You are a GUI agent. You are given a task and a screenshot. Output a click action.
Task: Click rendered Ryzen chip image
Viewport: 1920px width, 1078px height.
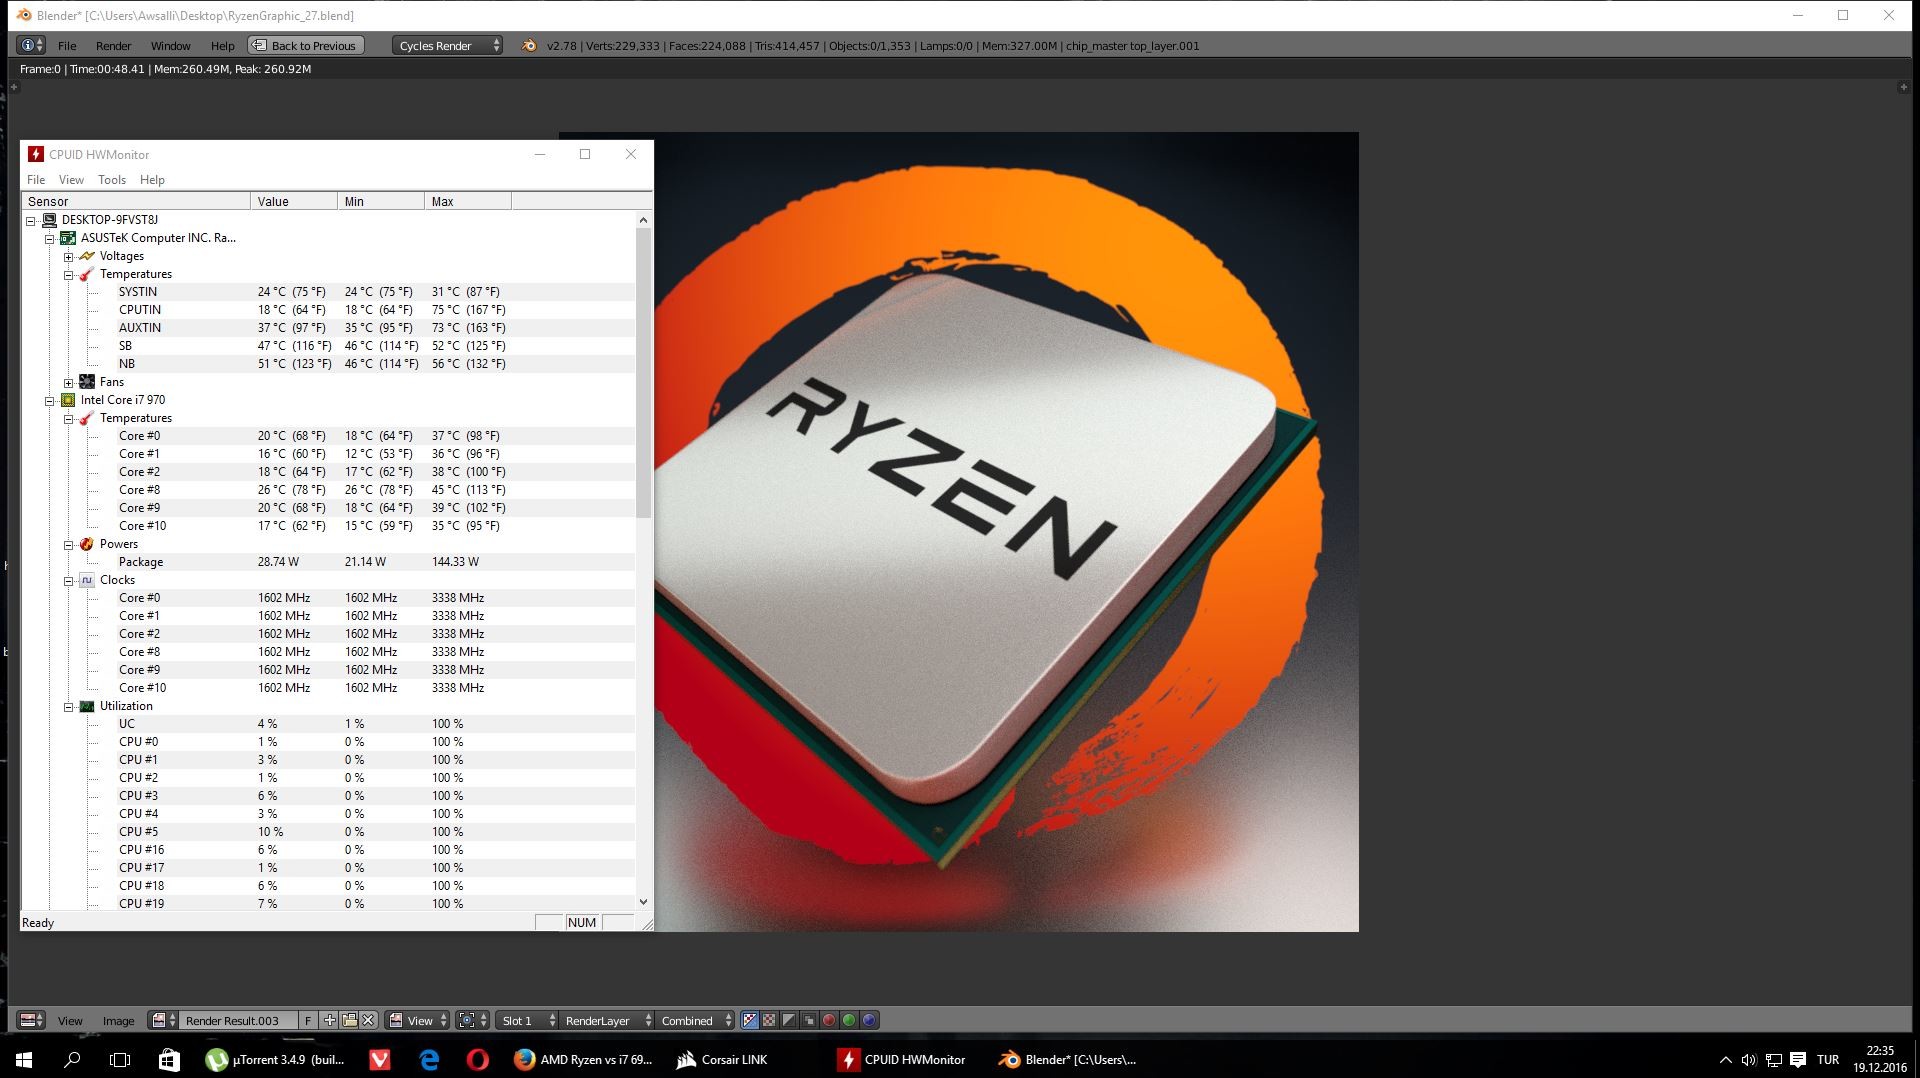click(1006, 532)
